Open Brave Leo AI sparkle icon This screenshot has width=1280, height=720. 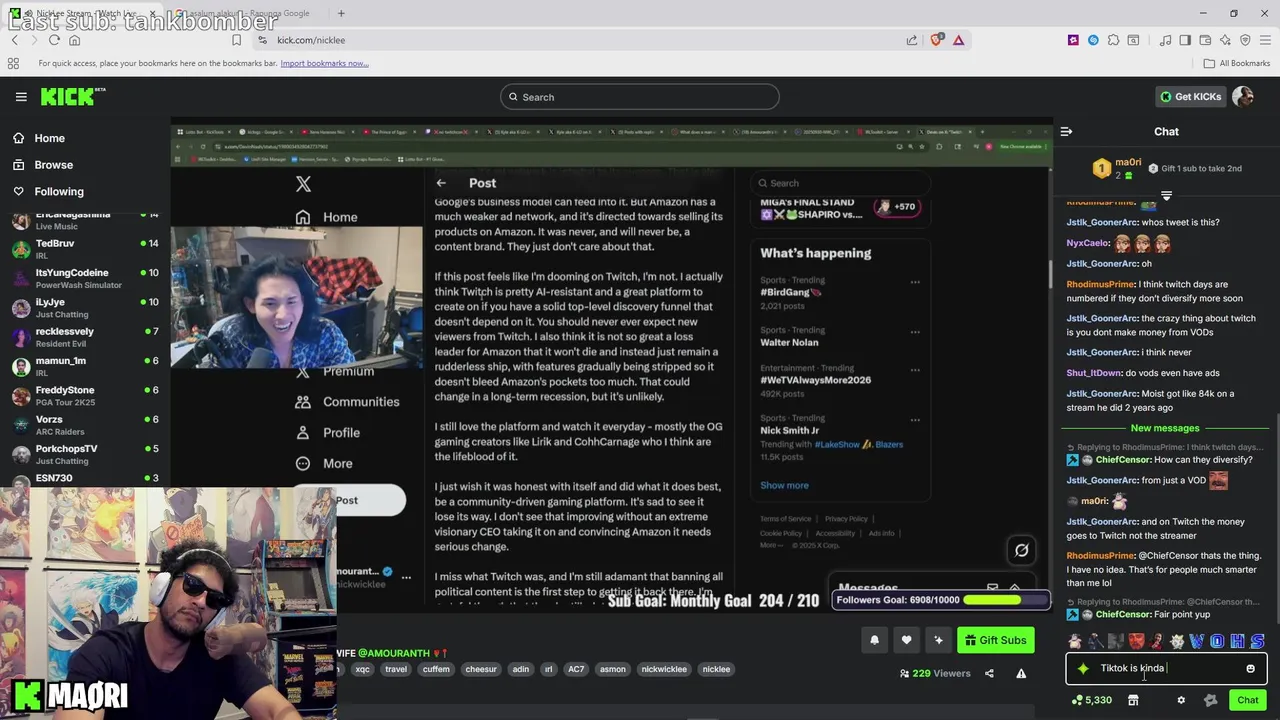pos(1225,40)
